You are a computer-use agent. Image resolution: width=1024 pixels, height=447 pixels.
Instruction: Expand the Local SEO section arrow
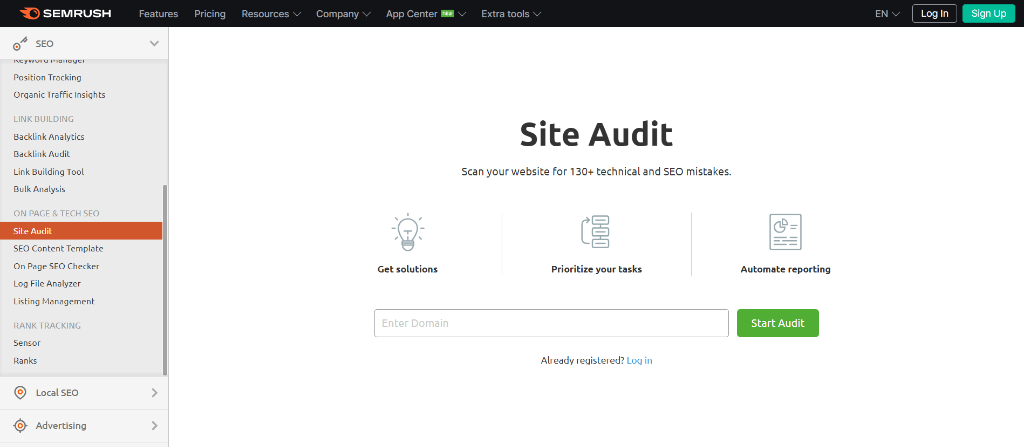(155, 393)
